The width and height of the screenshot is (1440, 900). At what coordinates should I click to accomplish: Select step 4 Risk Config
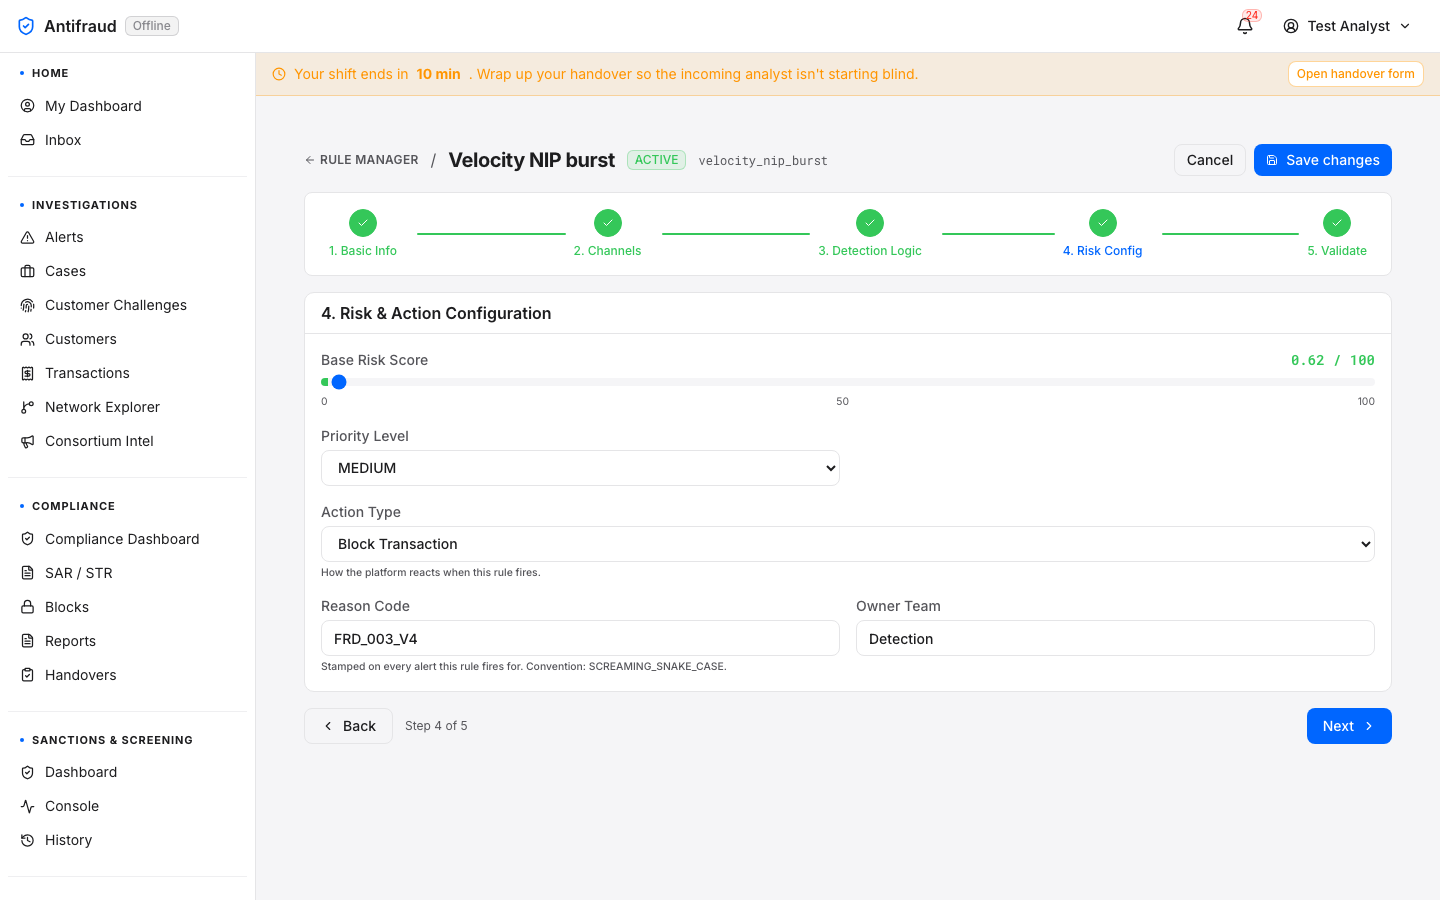pos(1102,234)
